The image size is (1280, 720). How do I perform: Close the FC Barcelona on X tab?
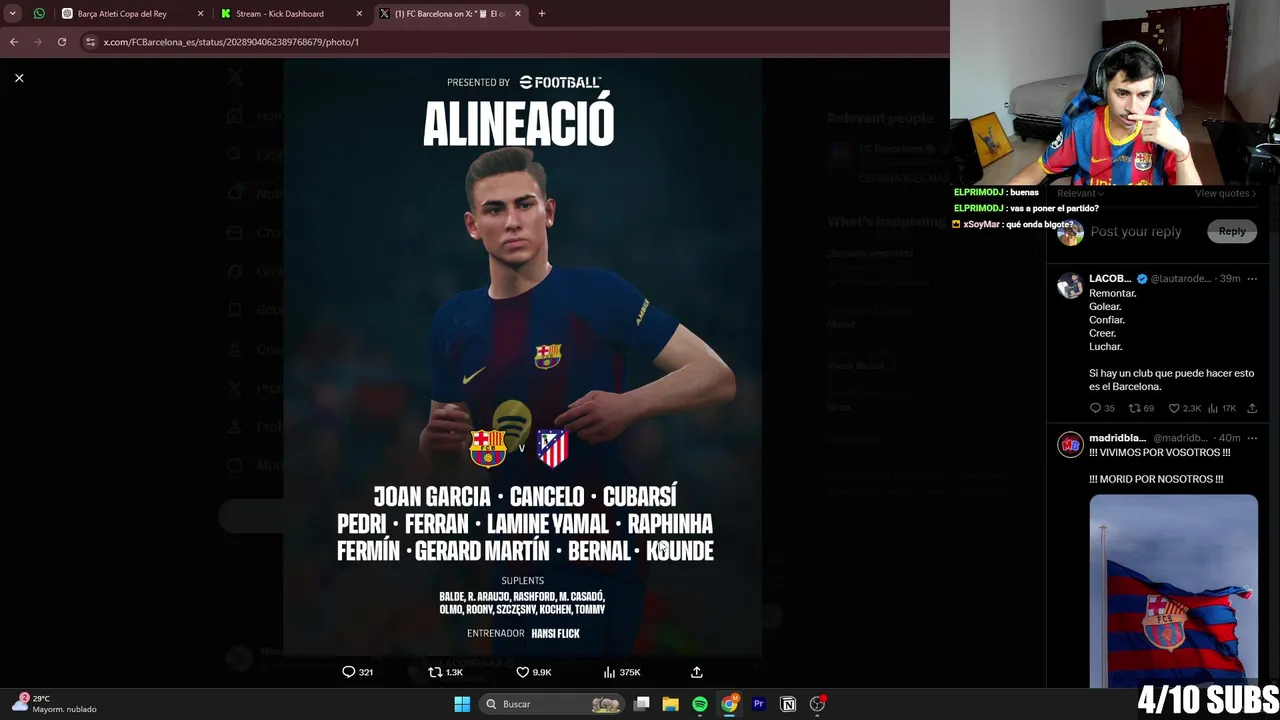tap(518, 14)
